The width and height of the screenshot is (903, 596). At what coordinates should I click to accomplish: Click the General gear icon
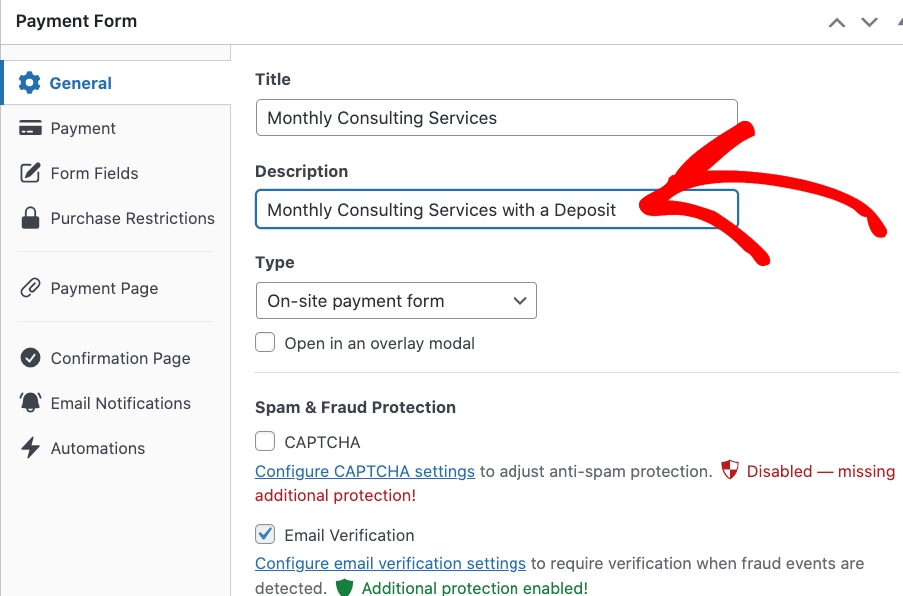[30, 83]
